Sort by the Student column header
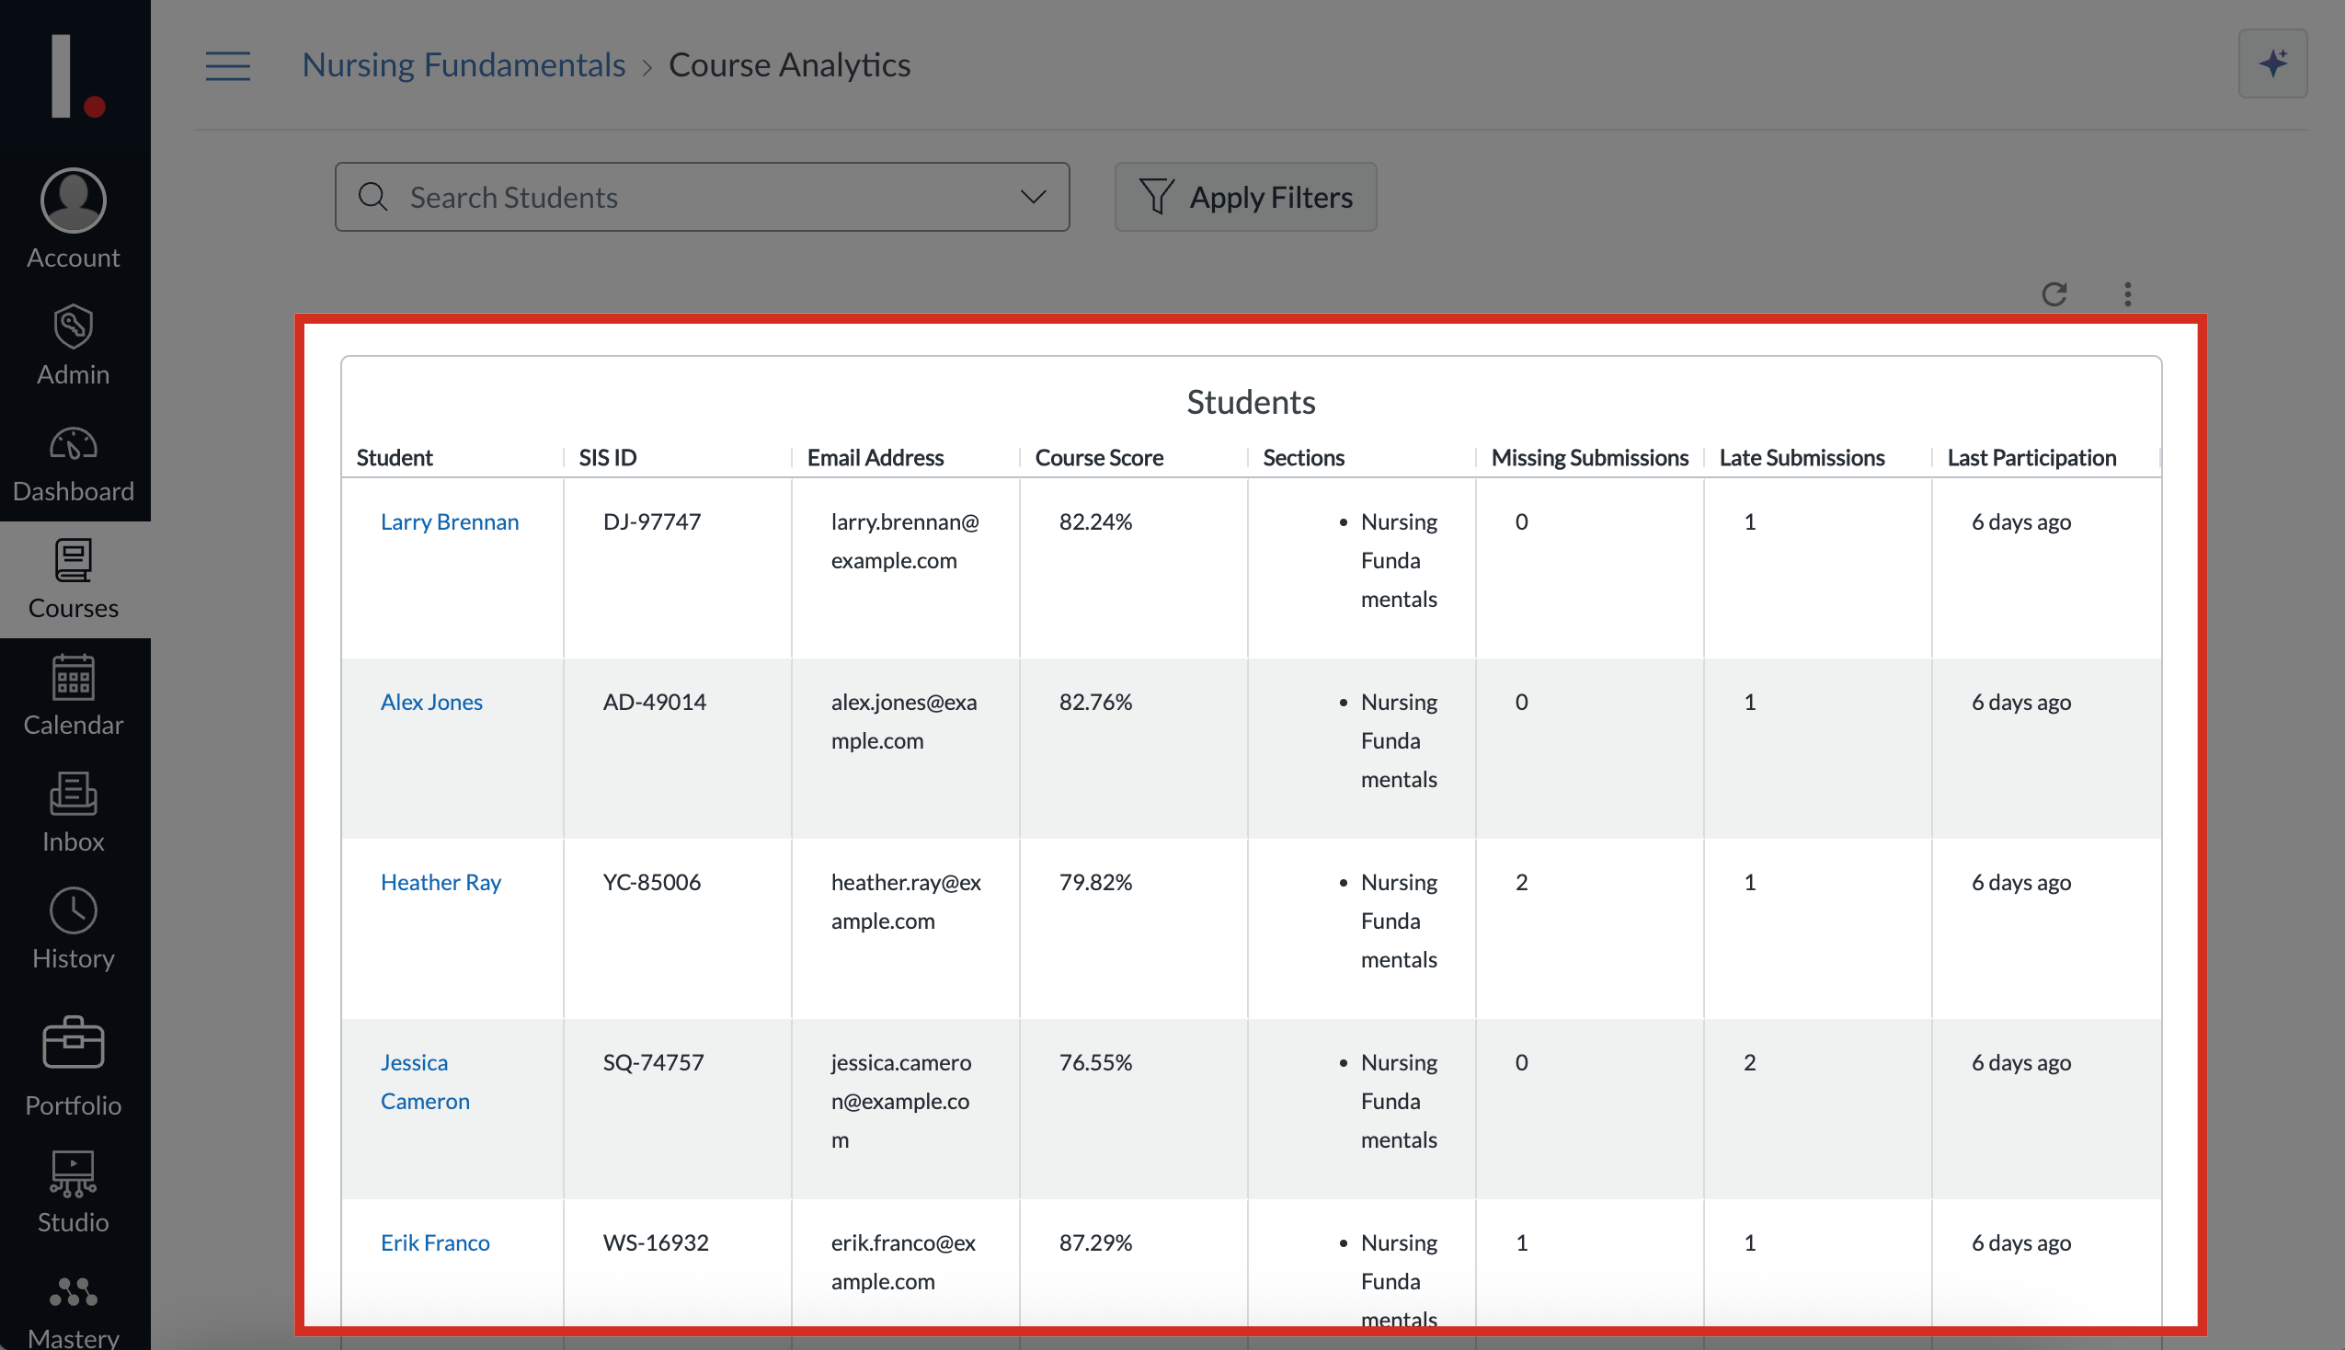The image size is (2345, 1350). pos(394,458)
